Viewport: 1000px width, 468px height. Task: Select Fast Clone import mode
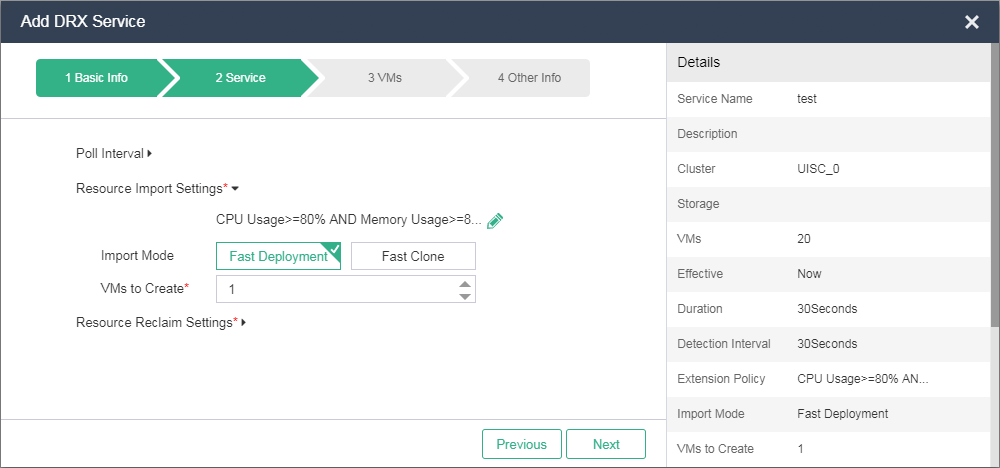[413, 256]
